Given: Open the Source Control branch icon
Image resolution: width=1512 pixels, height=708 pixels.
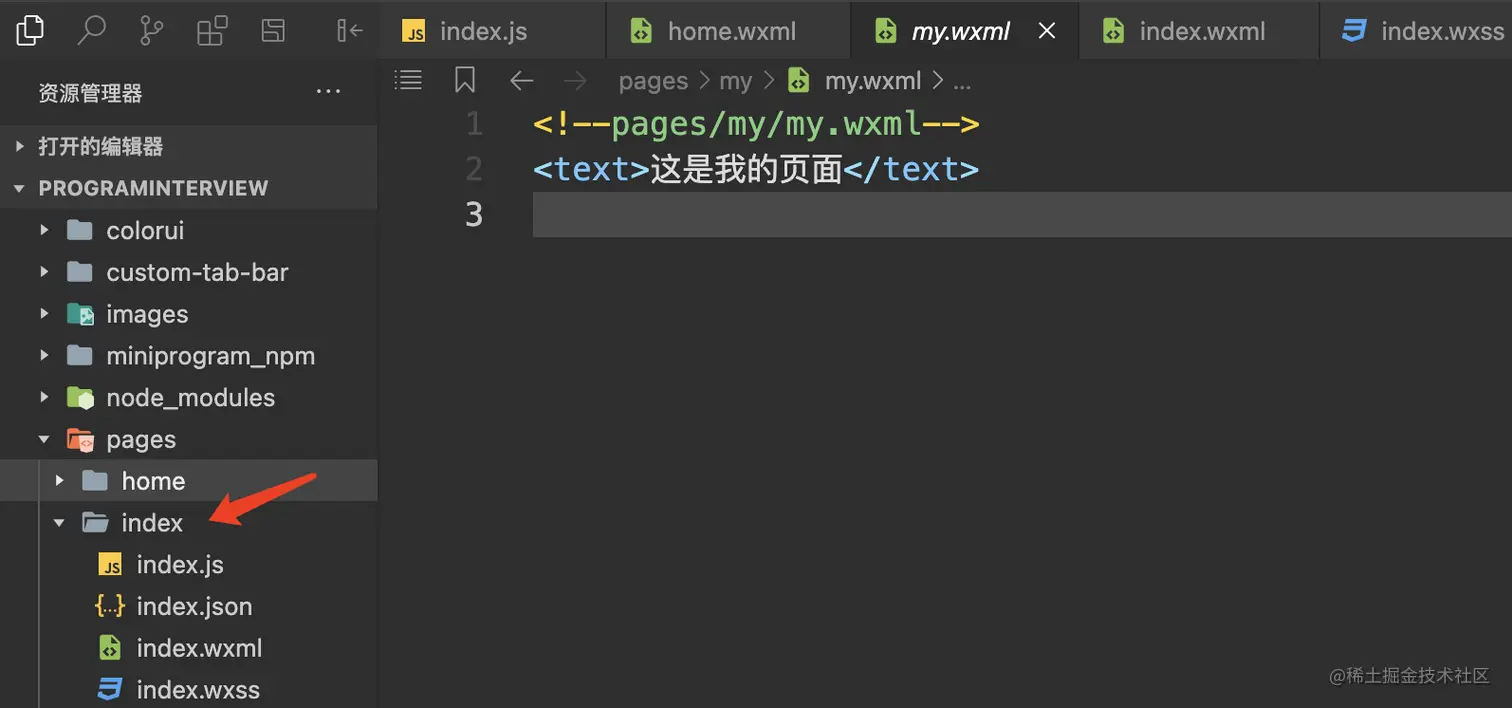Looking at the screenshot, I should (x=151, y=31).
